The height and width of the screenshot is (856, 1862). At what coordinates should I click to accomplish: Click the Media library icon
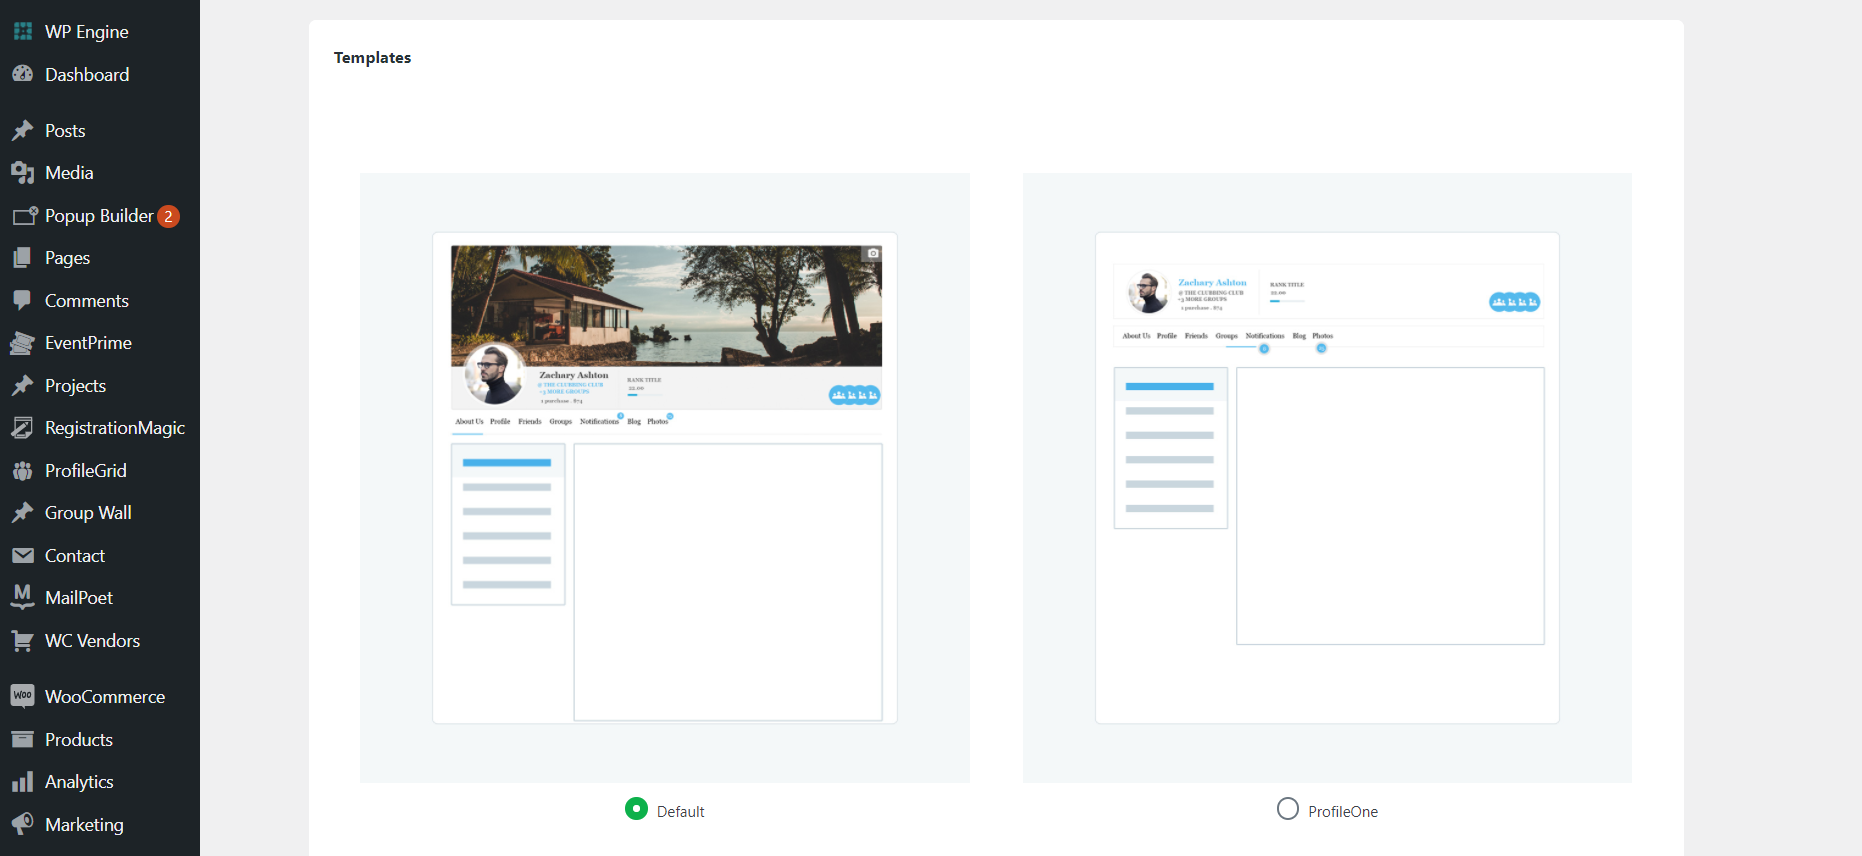[x=22, y=173]
